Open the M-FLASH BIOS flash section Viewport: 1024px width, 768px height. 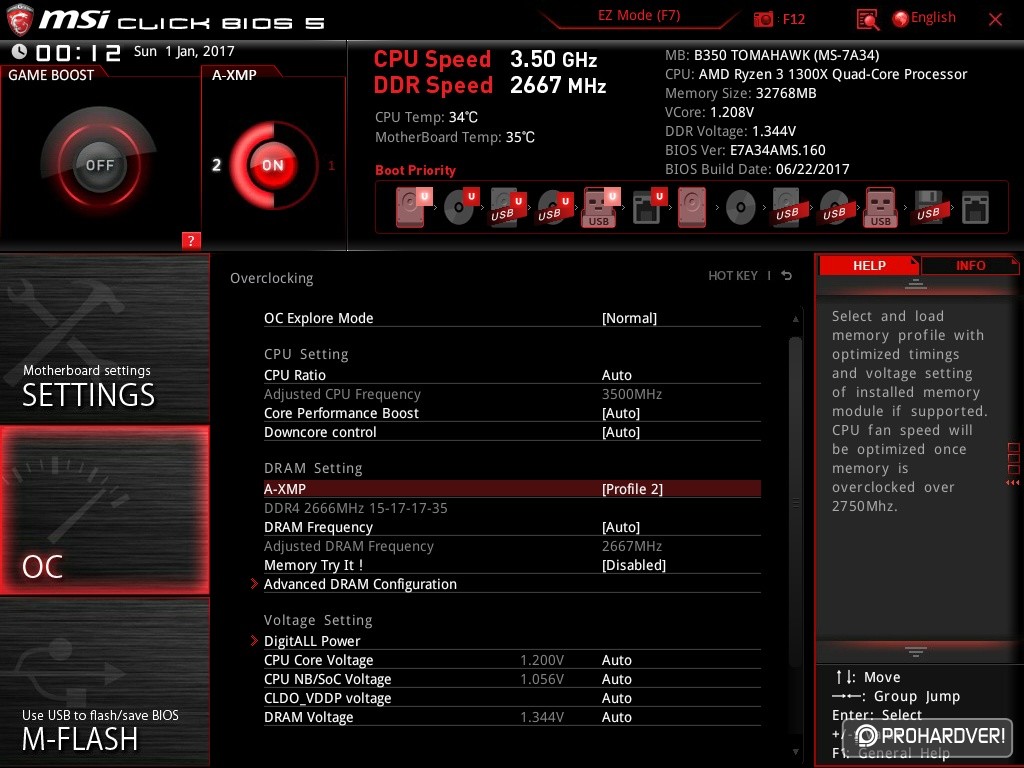click(x=104, y=682)
